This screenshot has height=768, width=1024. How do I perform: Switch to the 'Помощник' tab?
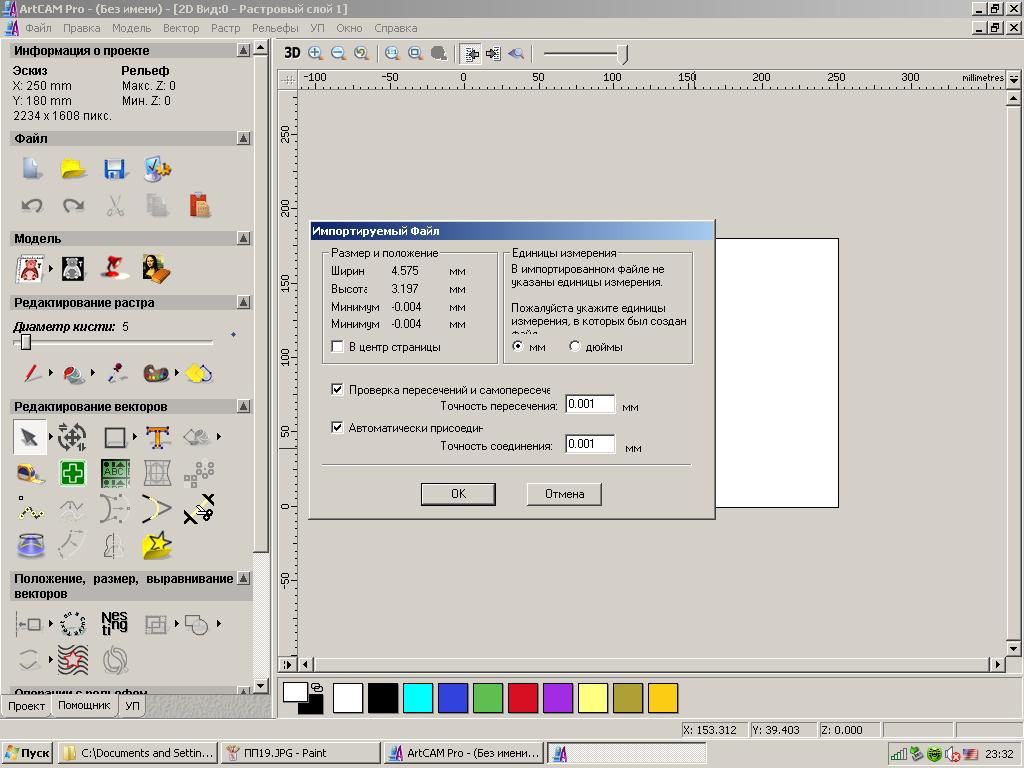(x=84, y=705)
